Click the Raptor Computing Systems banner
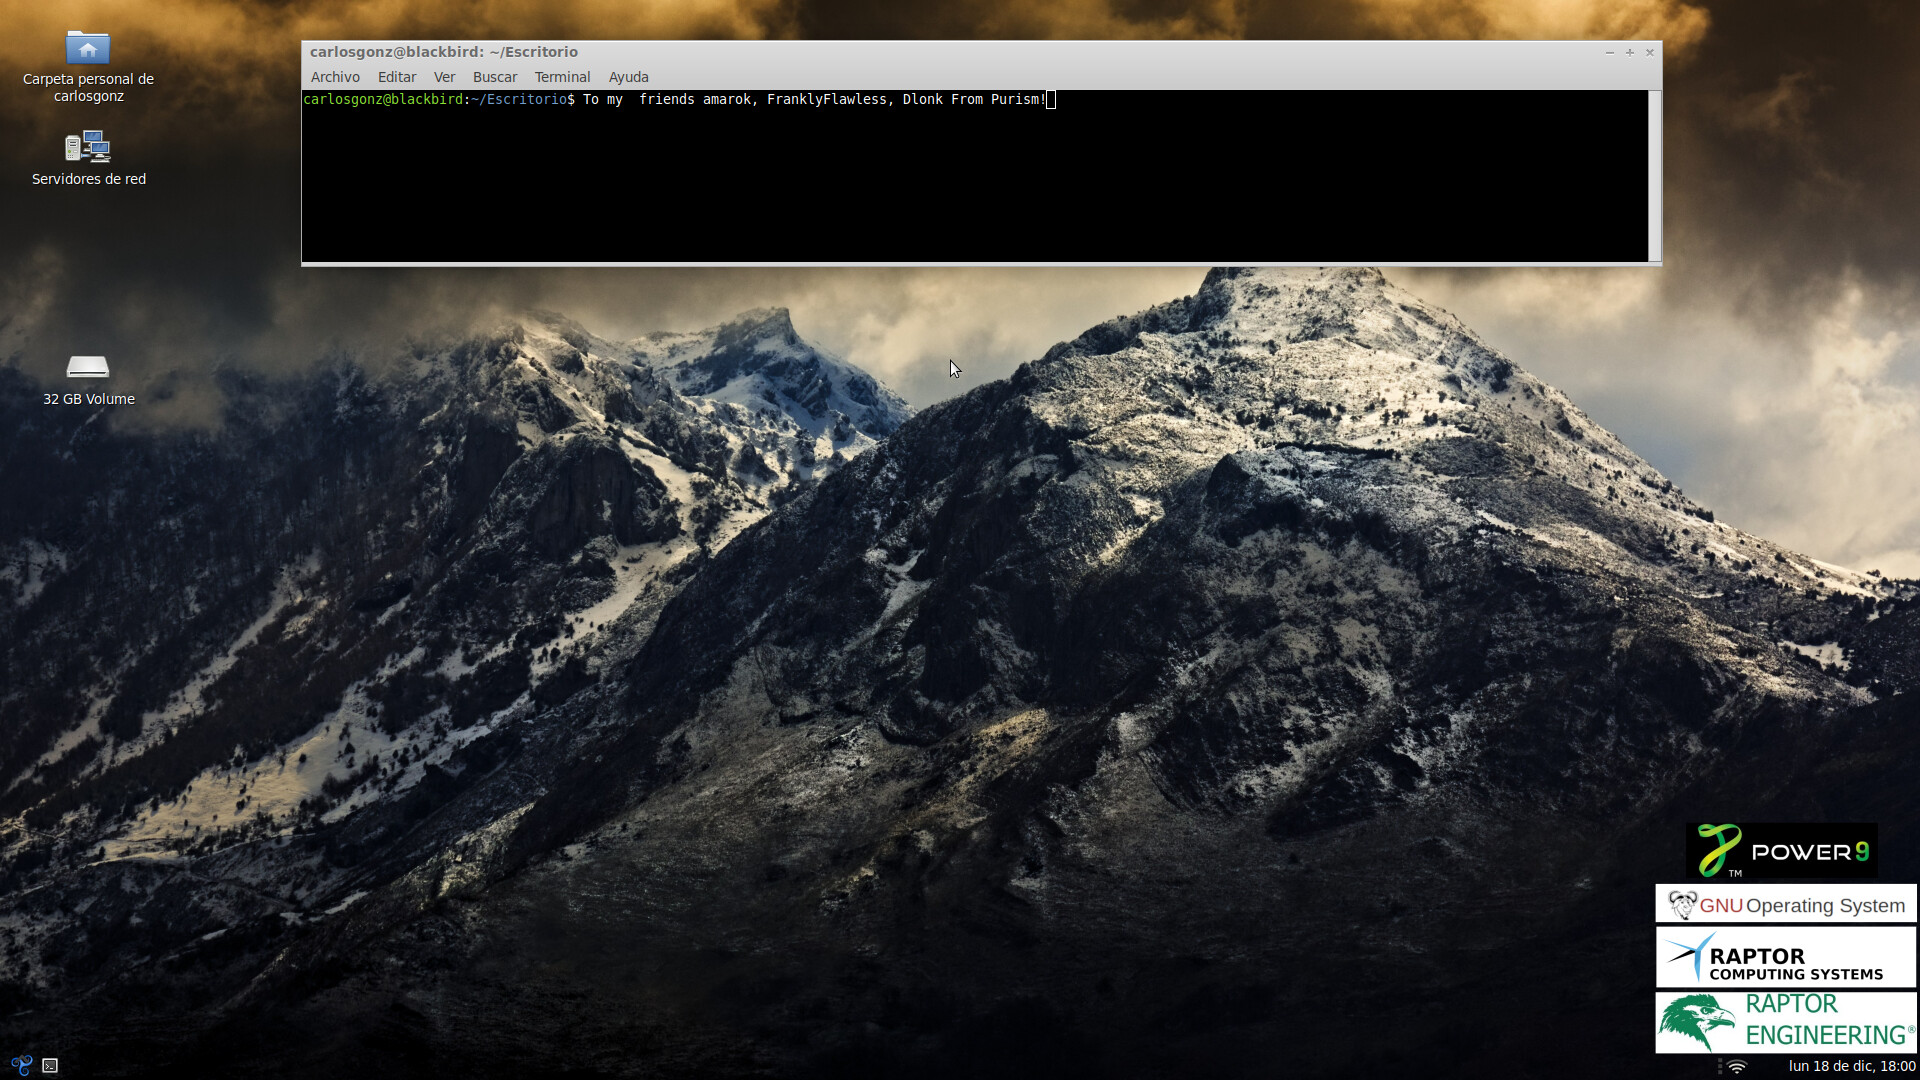The width and height of the screenshot is (1920, 1080). [1785, 957]
